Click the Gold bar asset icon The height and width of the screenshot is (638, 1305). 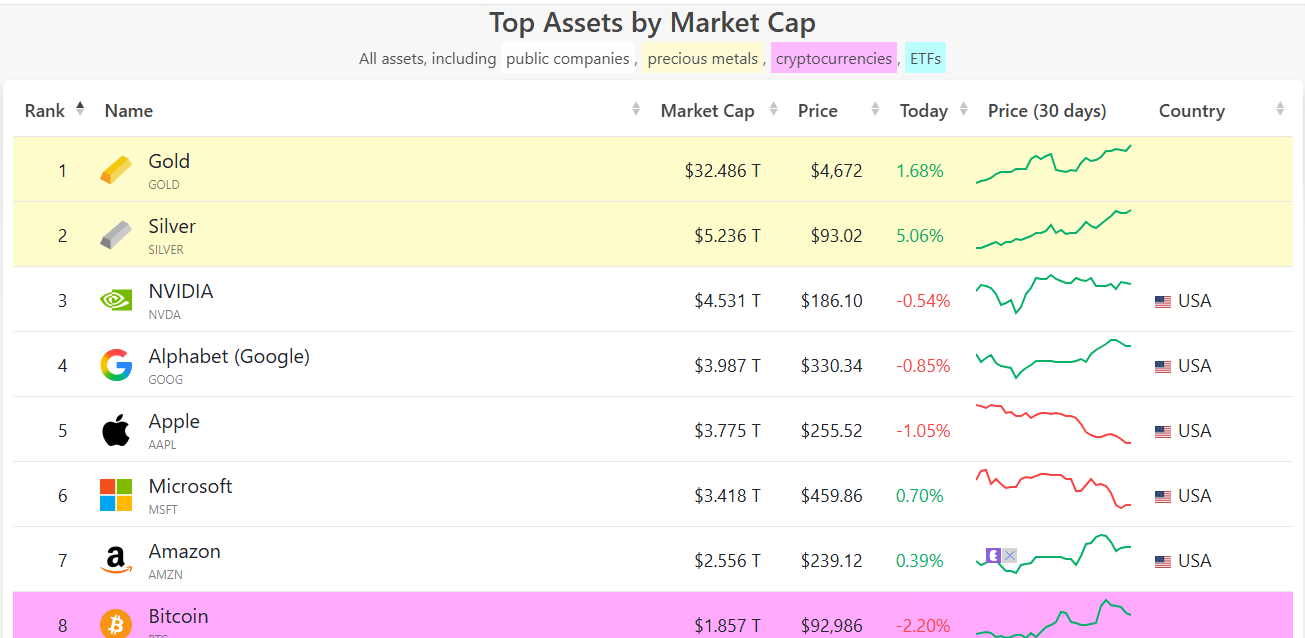[115, 170]
